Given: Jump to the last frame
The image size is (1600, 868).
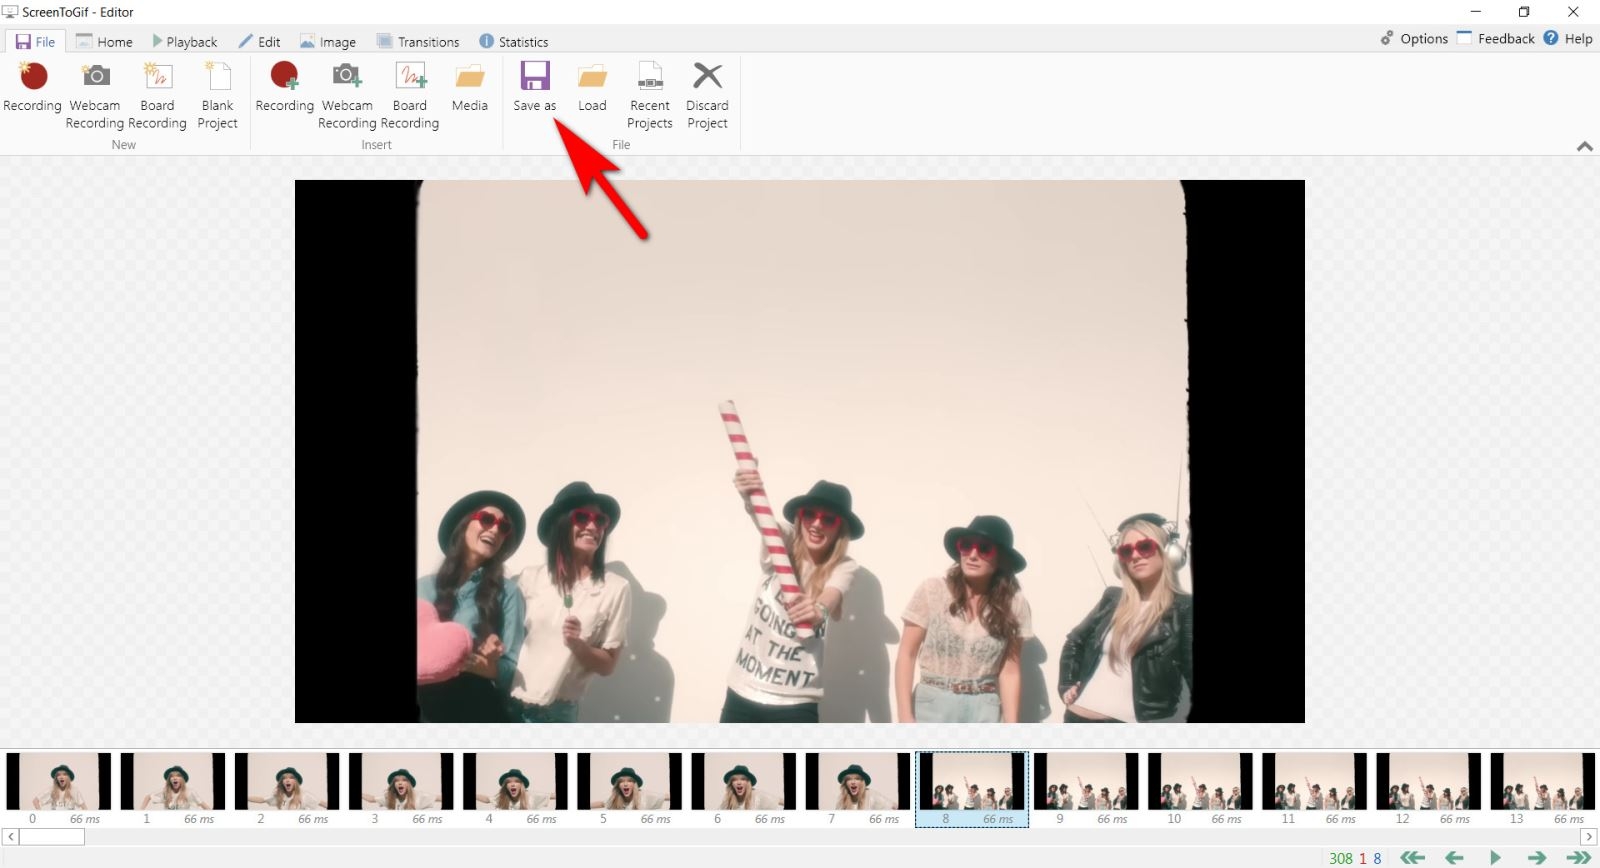Looking at the screenshot, I should [x=1578, y=858].
